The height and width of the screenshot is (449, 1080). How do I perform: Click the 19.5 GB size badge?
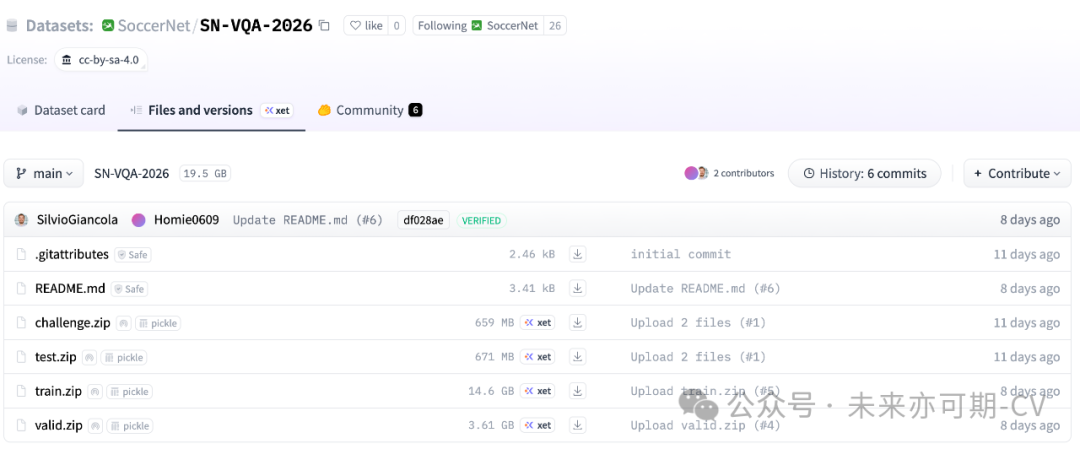pyautogui.click(x=205, y=174)
